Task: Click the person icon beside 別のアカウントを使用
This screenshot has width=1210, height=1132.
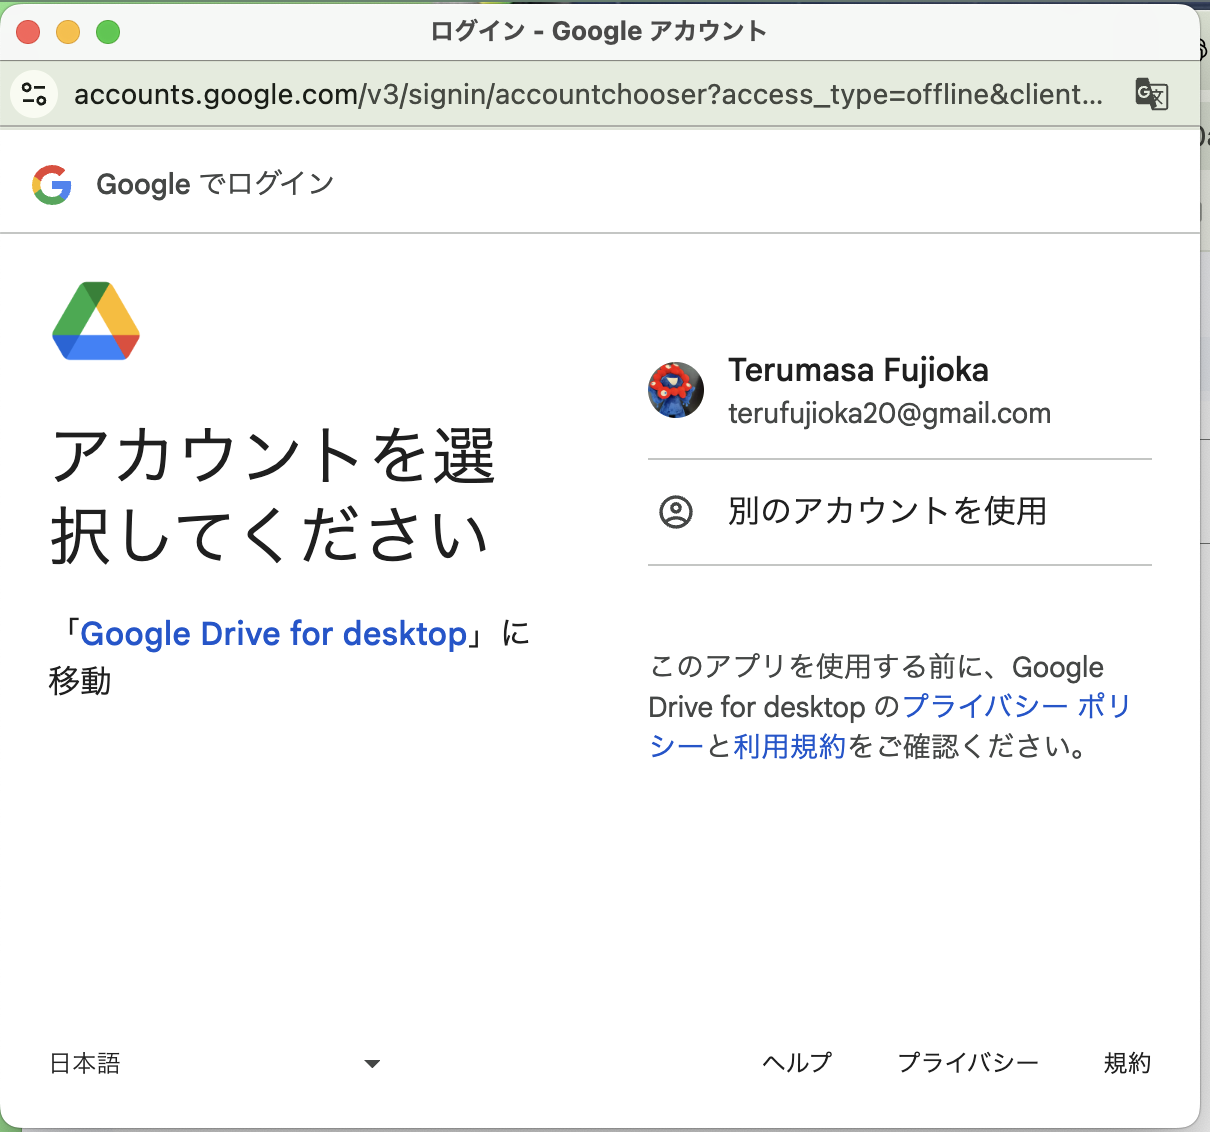Action: (x=677, y=512)
